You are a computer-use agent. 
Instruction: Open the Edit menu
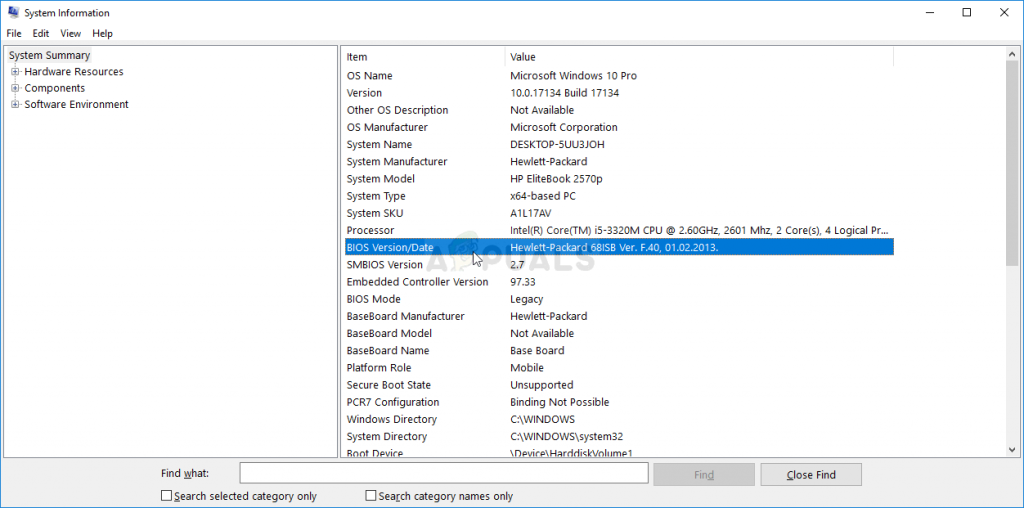pos(40,33)
